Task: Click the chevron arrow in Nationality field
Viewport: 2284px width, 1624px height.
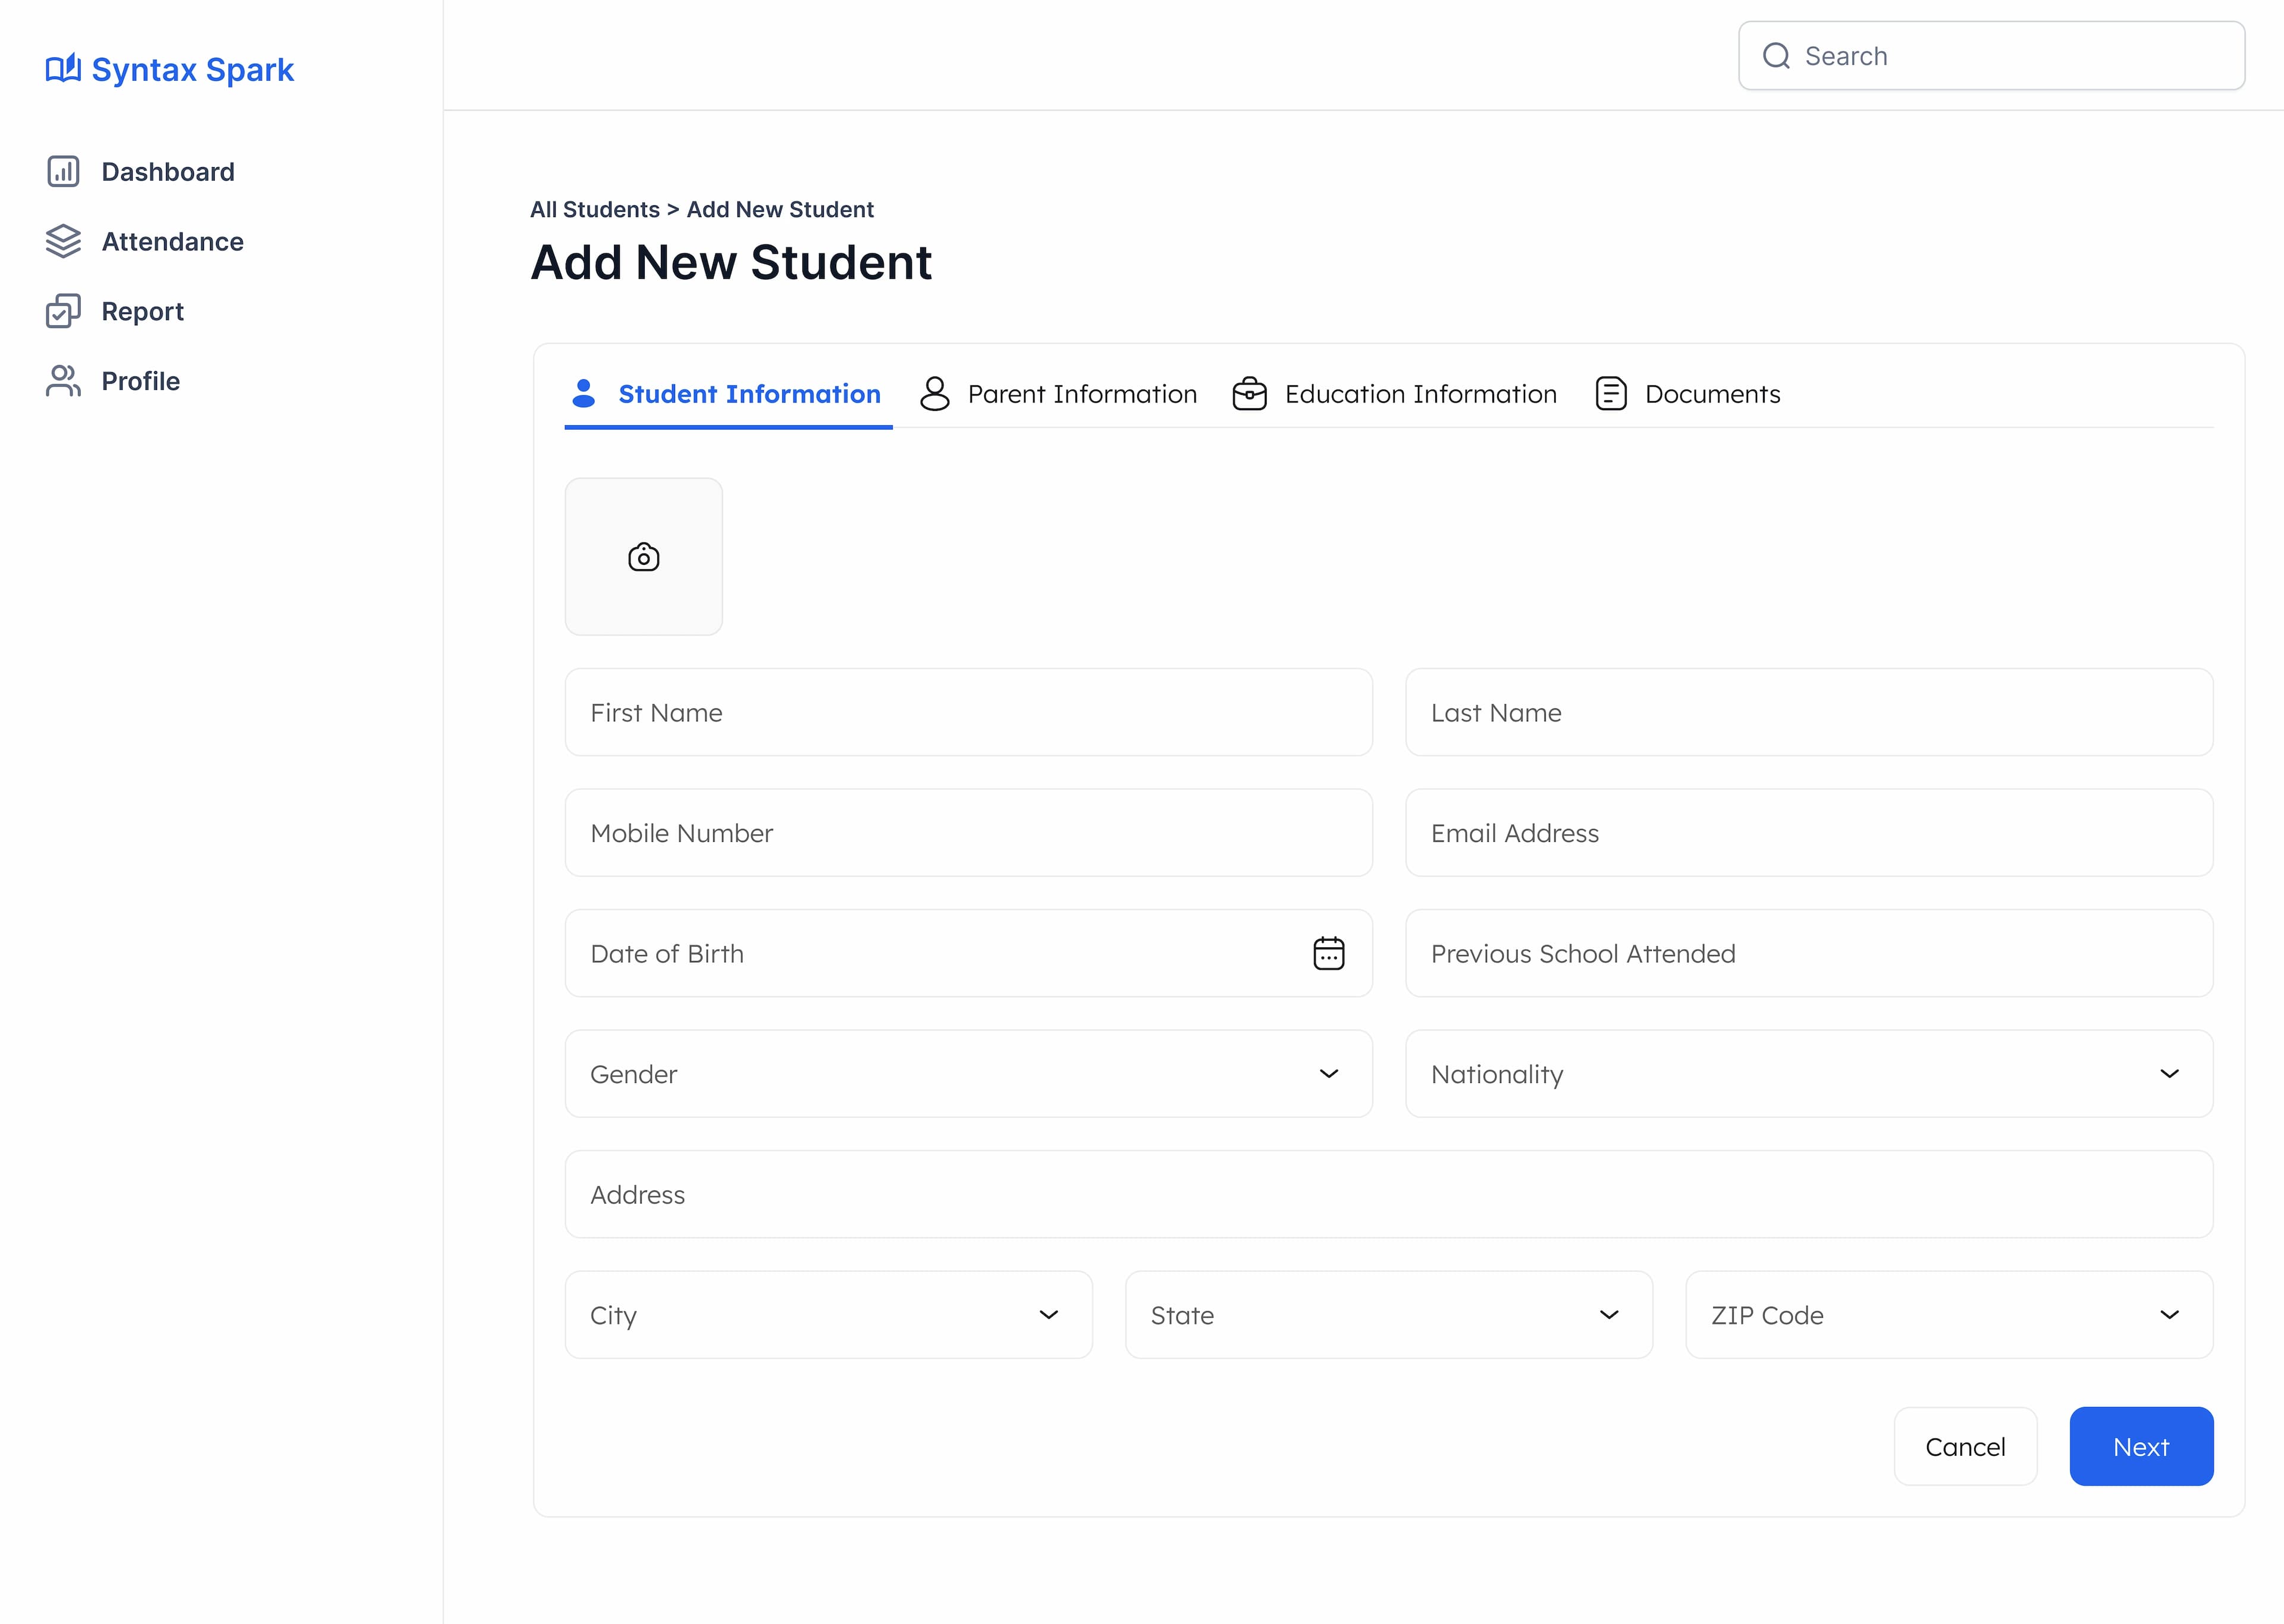Action: tap(2169, 1074)
